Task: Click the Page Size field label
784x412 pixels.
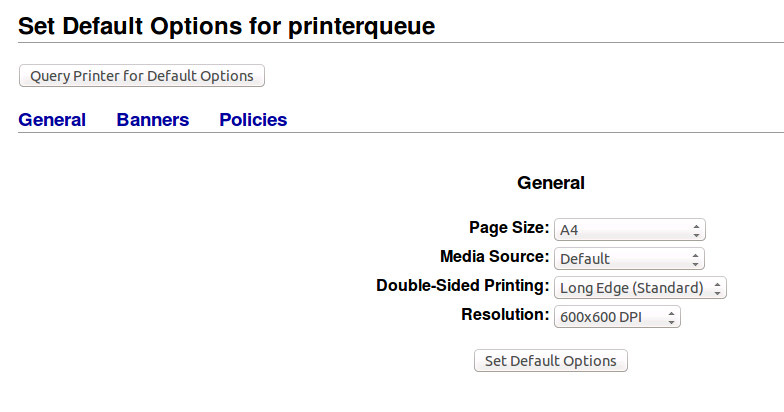Action: (509, 228)
